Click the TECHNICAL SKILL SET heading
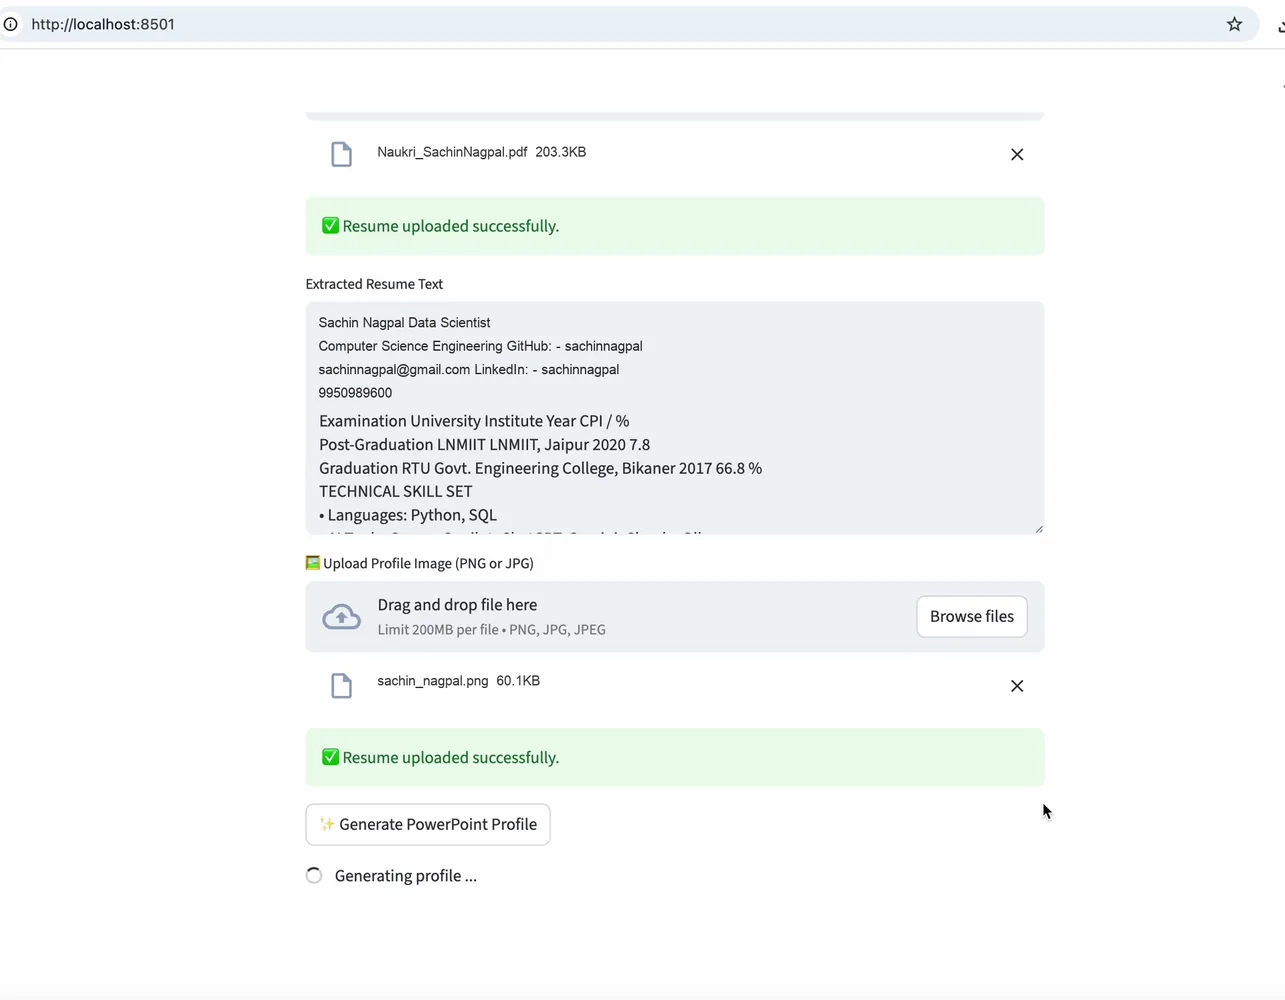Image resolution: width=1285 pixels, height=1000 pixels. coord(395,492)
